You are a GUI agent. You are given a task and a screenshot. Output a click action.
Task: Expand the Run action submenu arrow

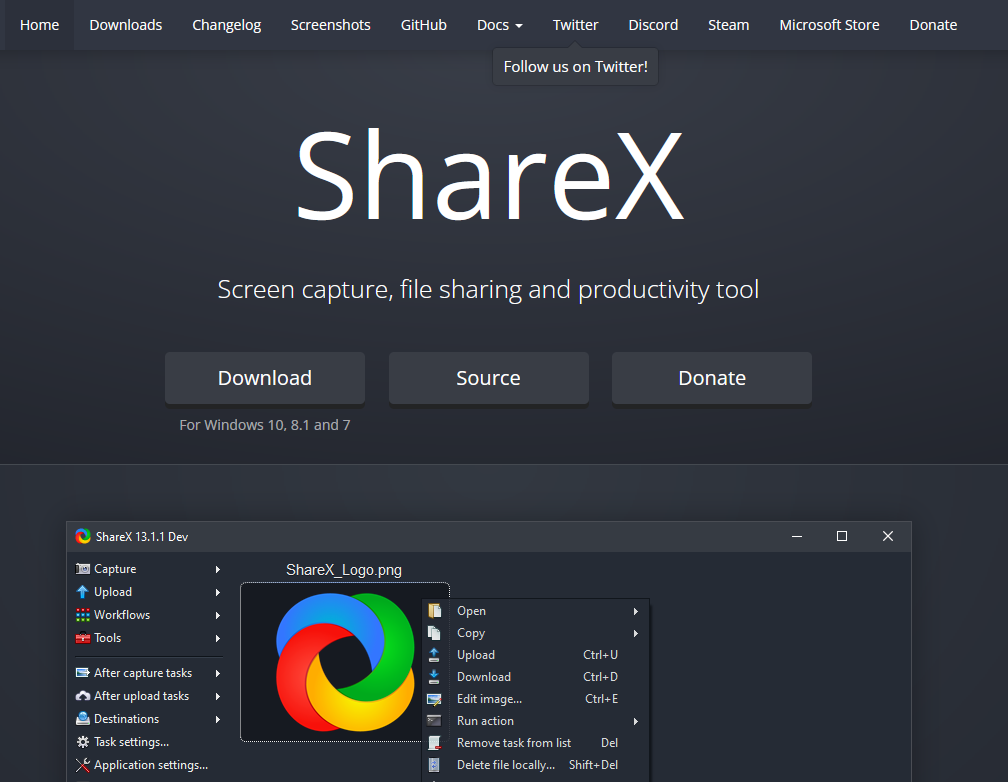coord(636,722)
